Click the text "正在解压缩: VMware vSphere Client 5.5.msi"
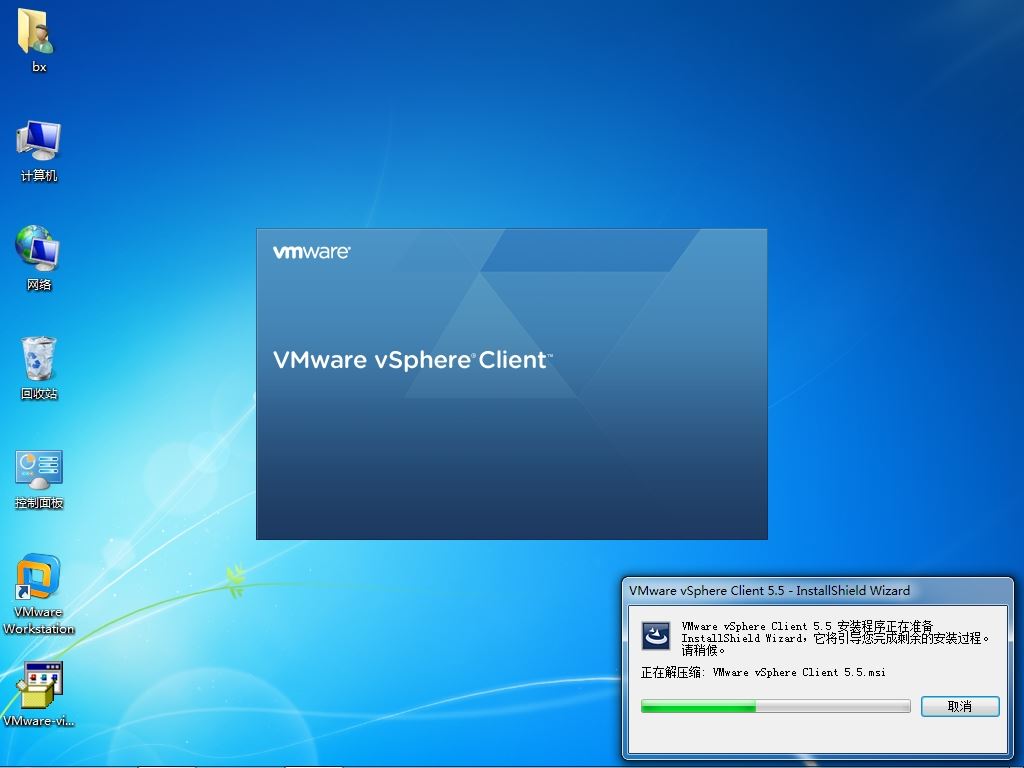This screenshot has width=1024, height=768. [763, 672]
